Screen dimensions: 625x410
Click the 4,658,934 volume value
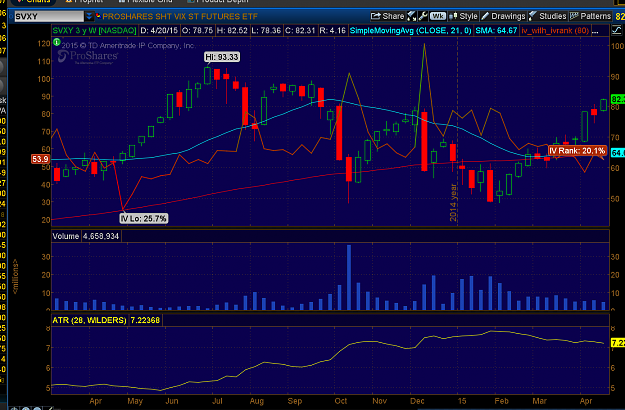[101, 236]
